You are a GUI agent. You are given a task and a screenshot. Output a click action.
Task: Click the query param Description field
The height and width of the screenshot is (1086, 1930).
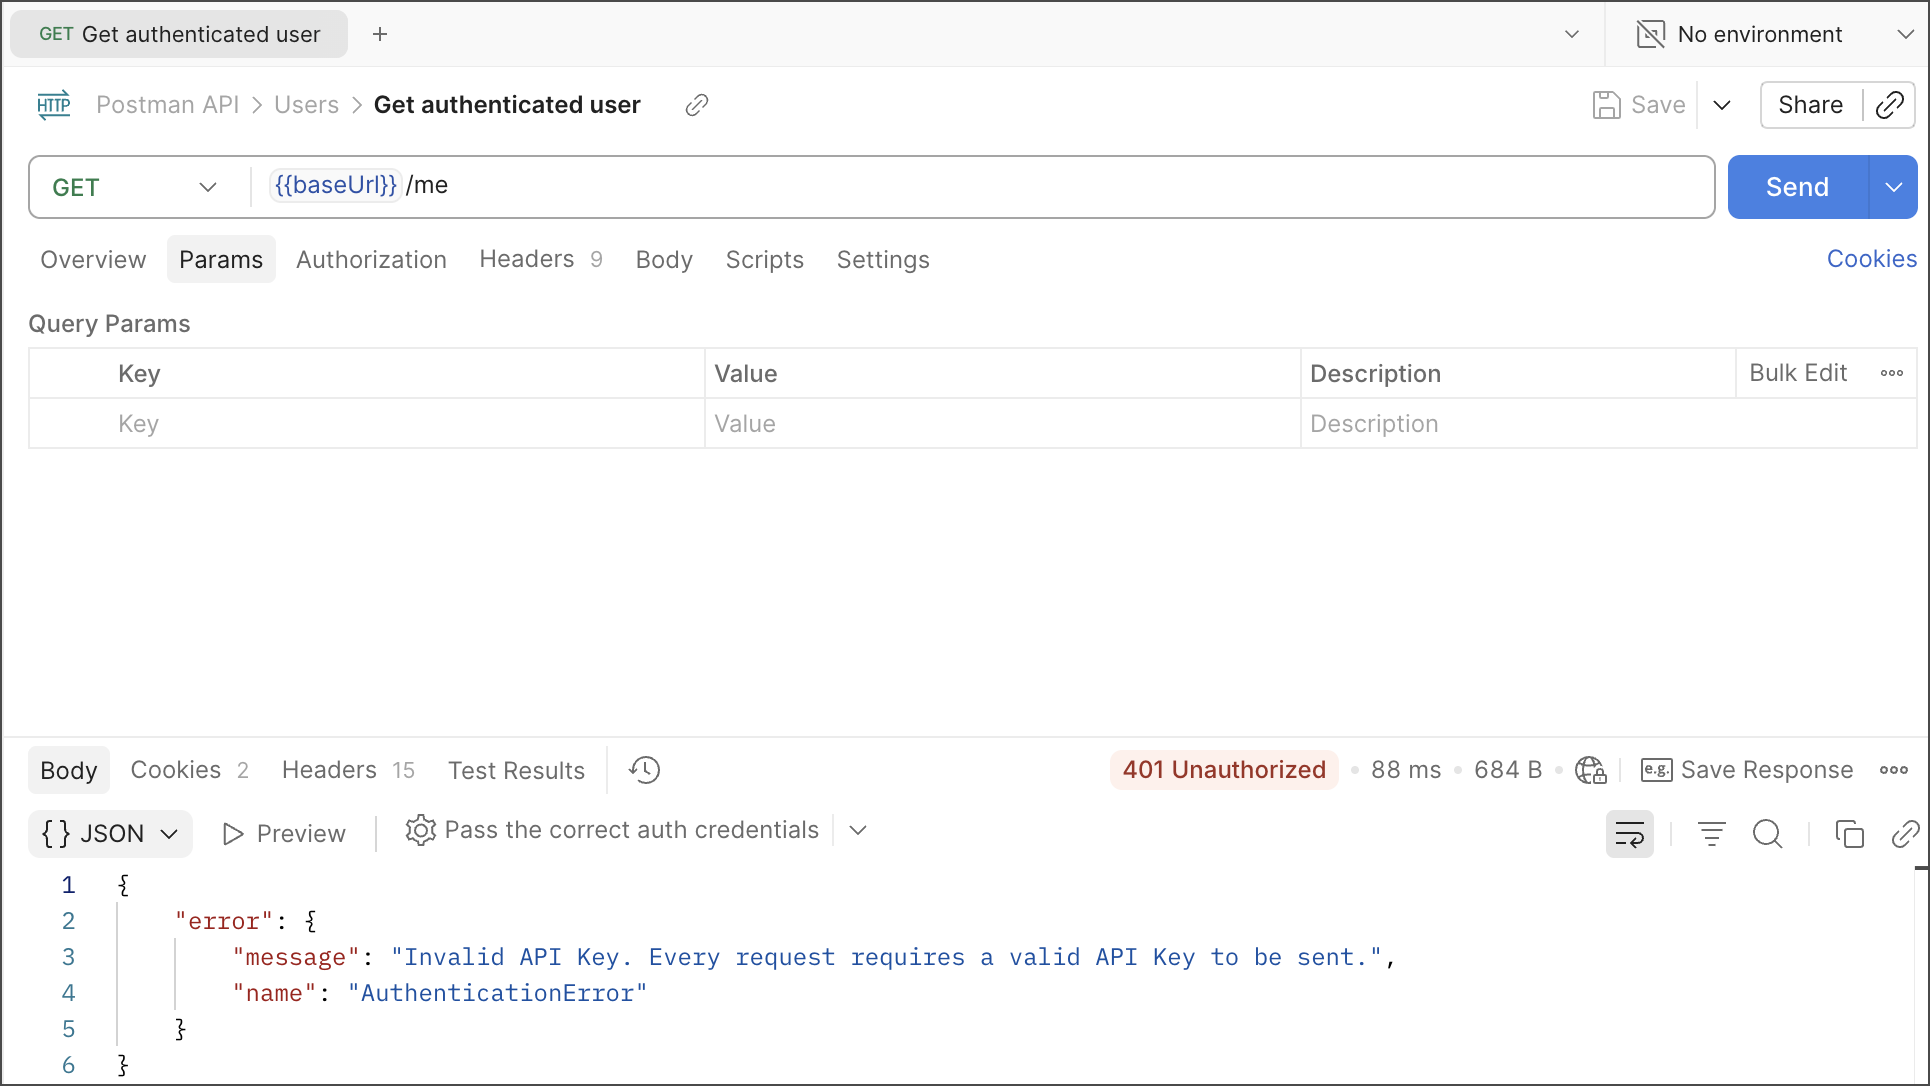1609,424
